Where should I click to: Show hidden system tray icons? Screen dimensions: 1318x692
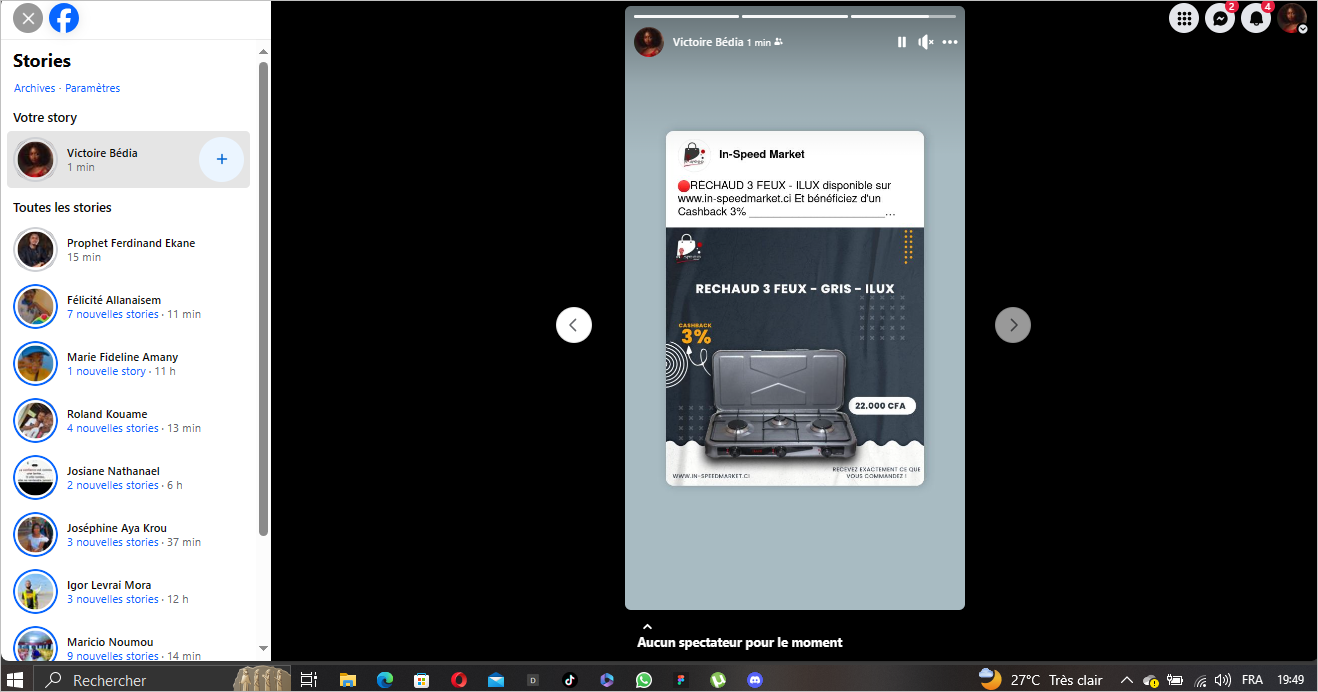pyautogui.click(x=1126, y=680)
